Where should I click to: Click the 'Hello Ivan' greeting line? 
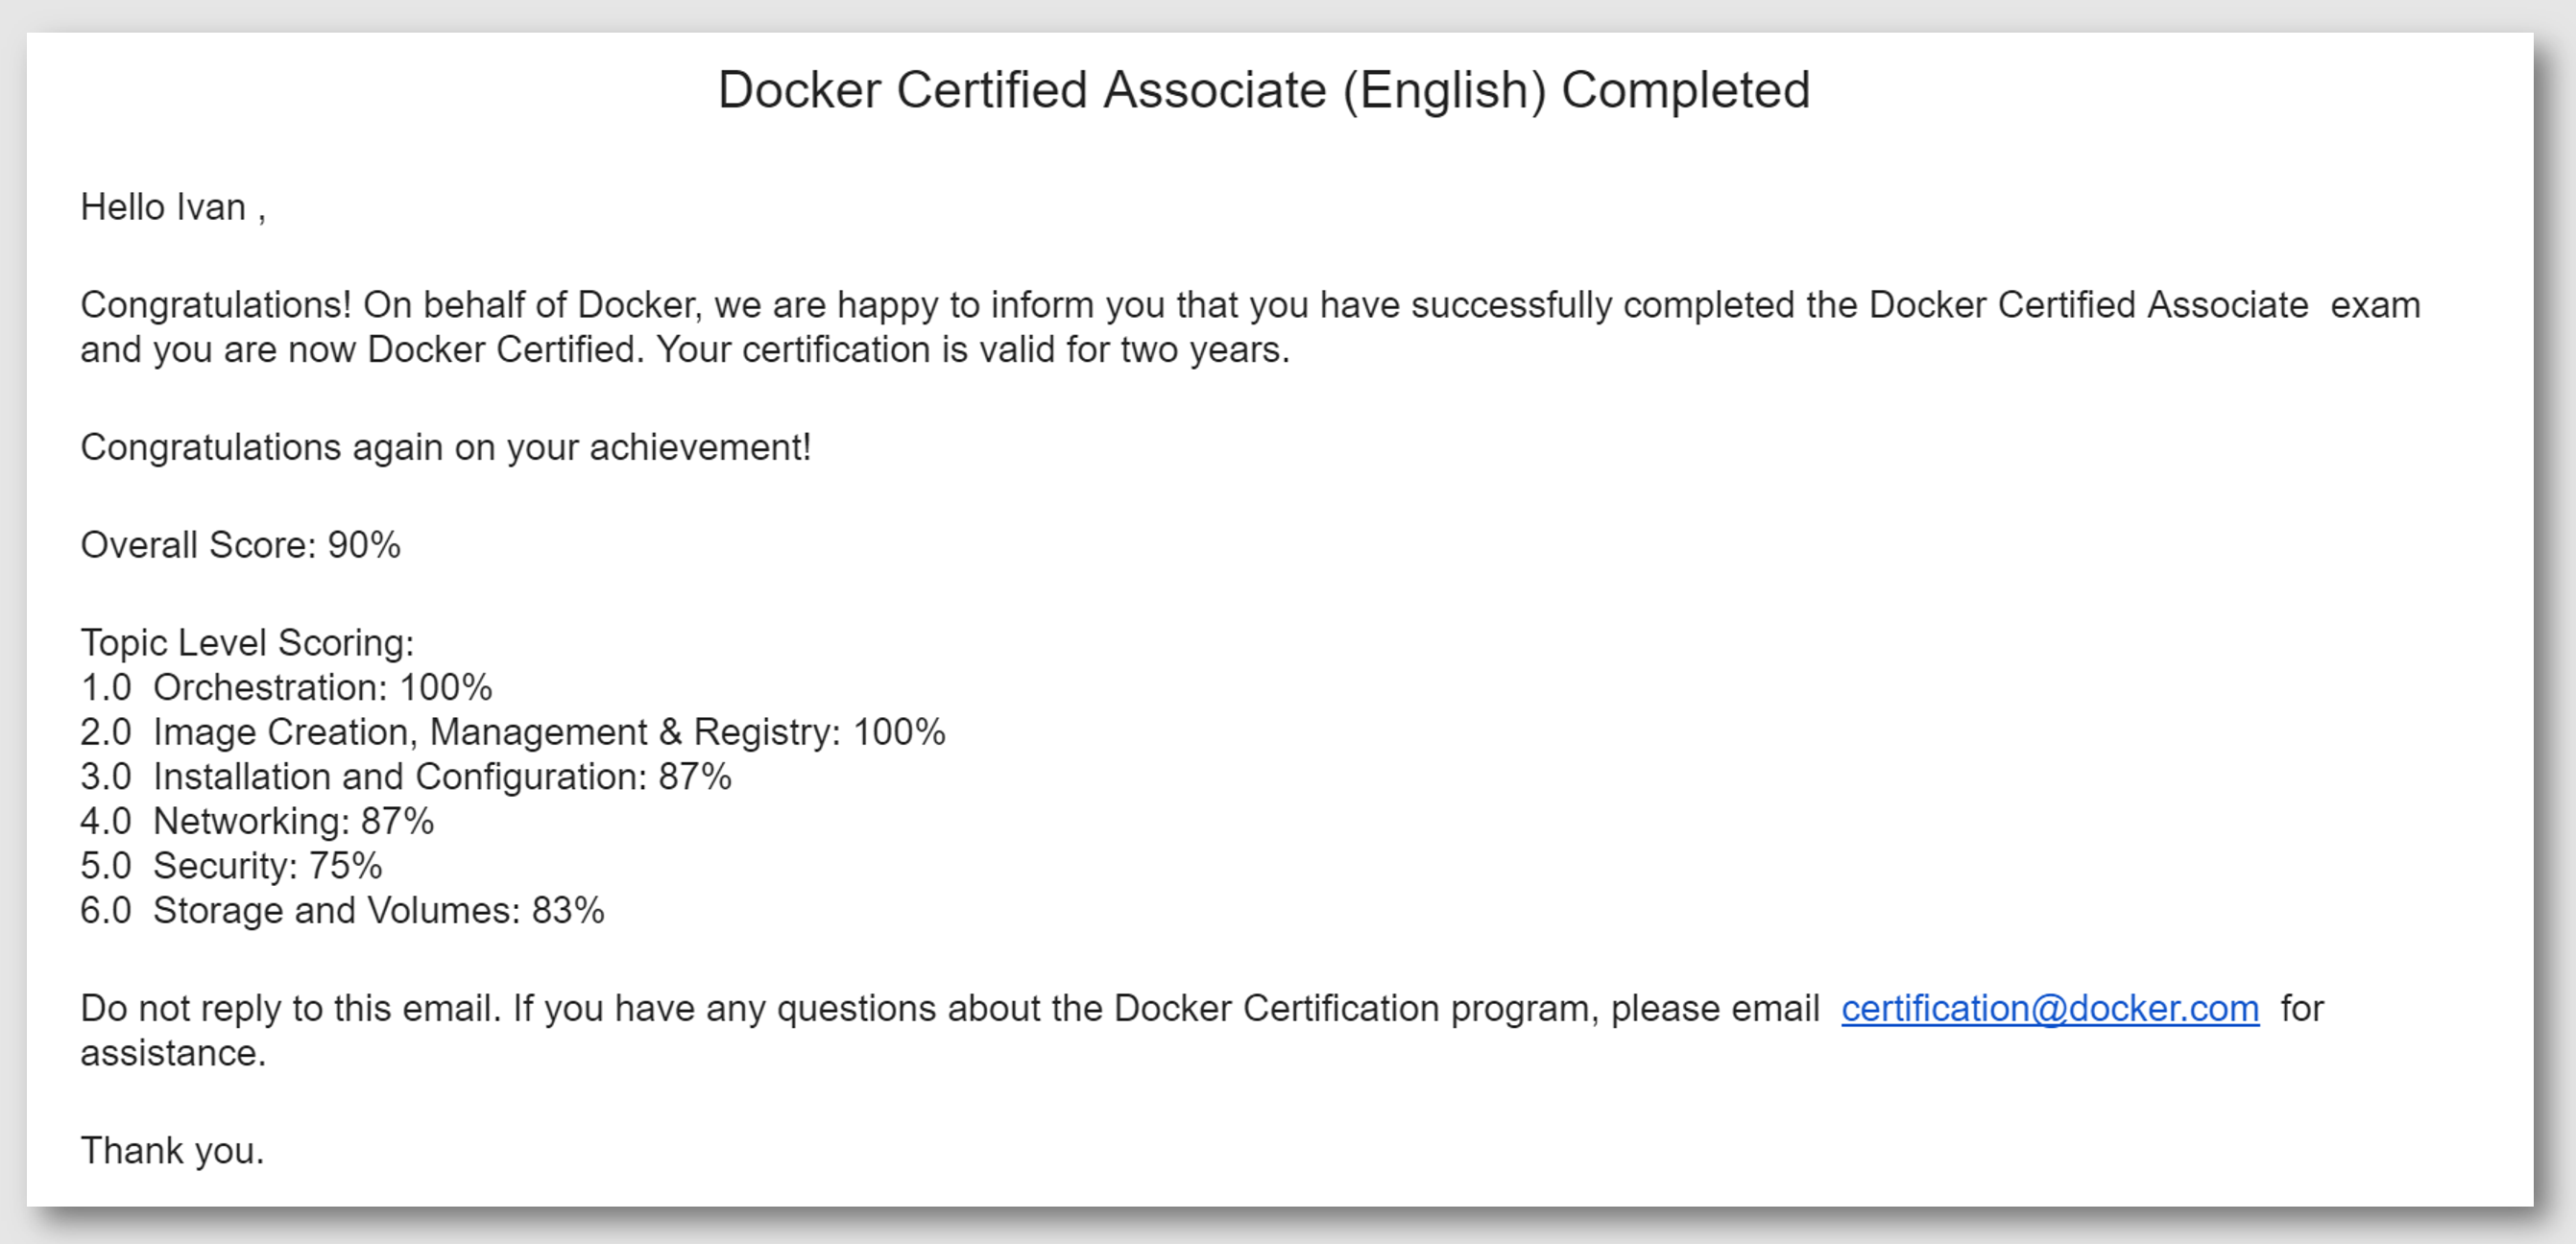point(172,207)
